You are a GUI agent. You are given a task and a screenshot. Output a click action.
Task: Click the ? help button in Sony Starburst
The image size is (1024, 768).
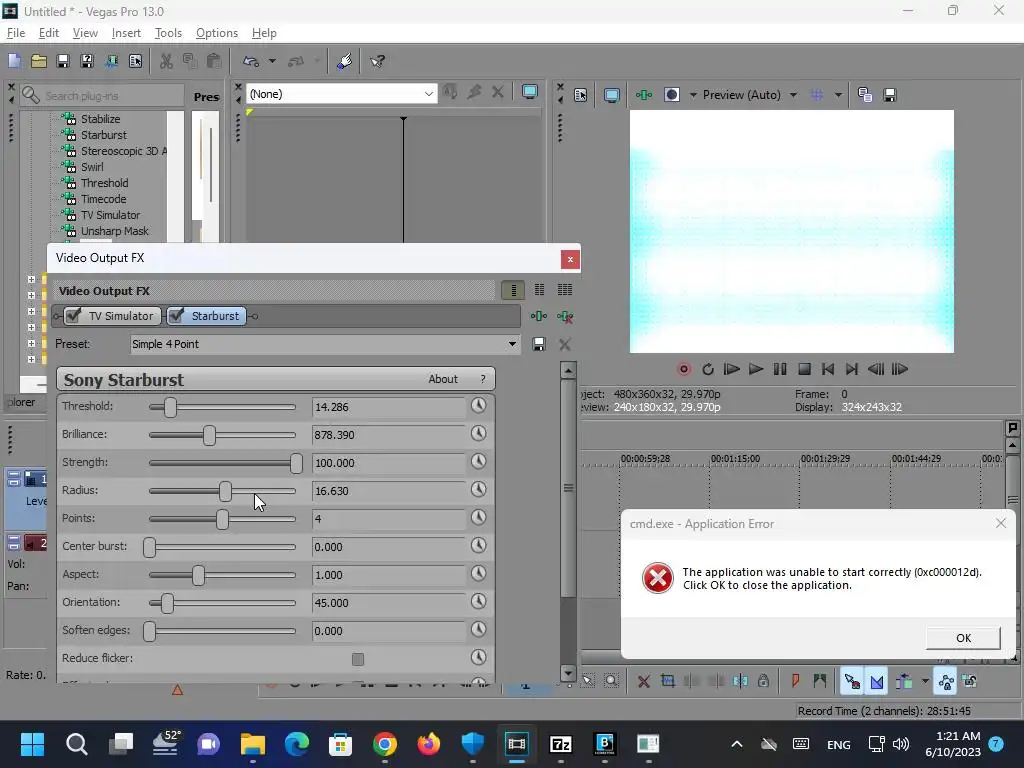point(483,379)
